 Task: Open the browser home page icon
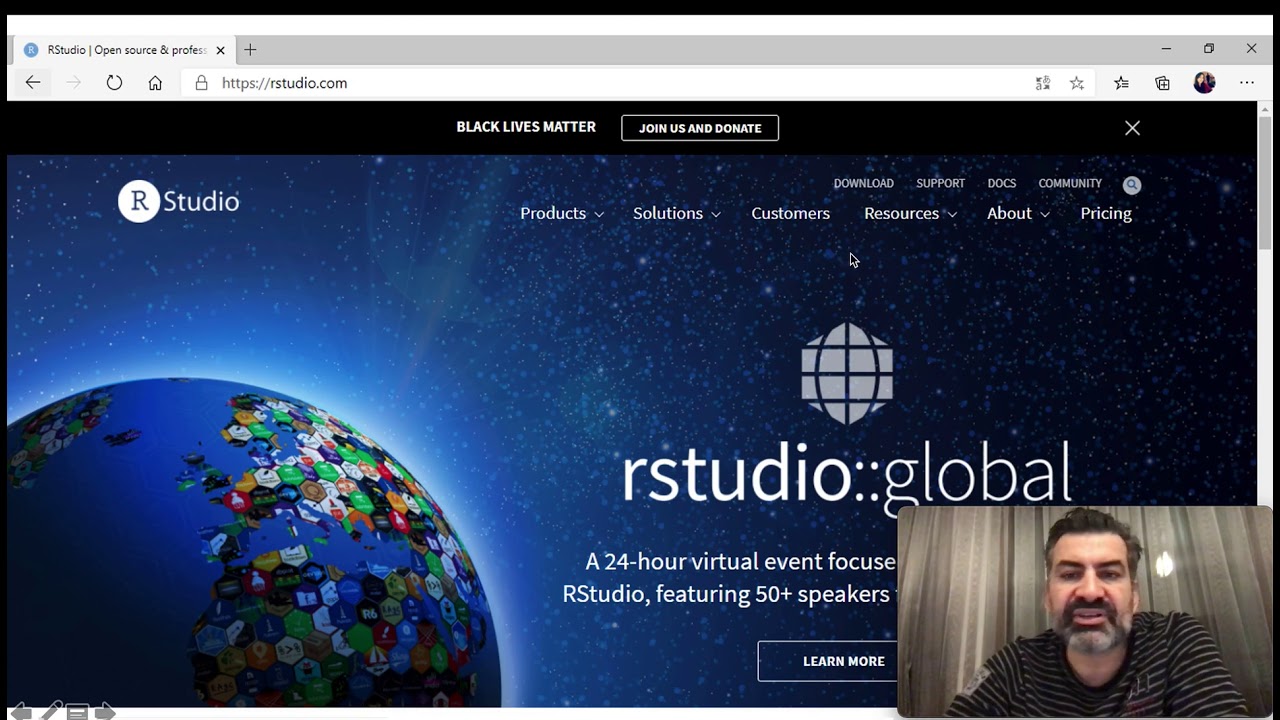[x=155, y=83]
